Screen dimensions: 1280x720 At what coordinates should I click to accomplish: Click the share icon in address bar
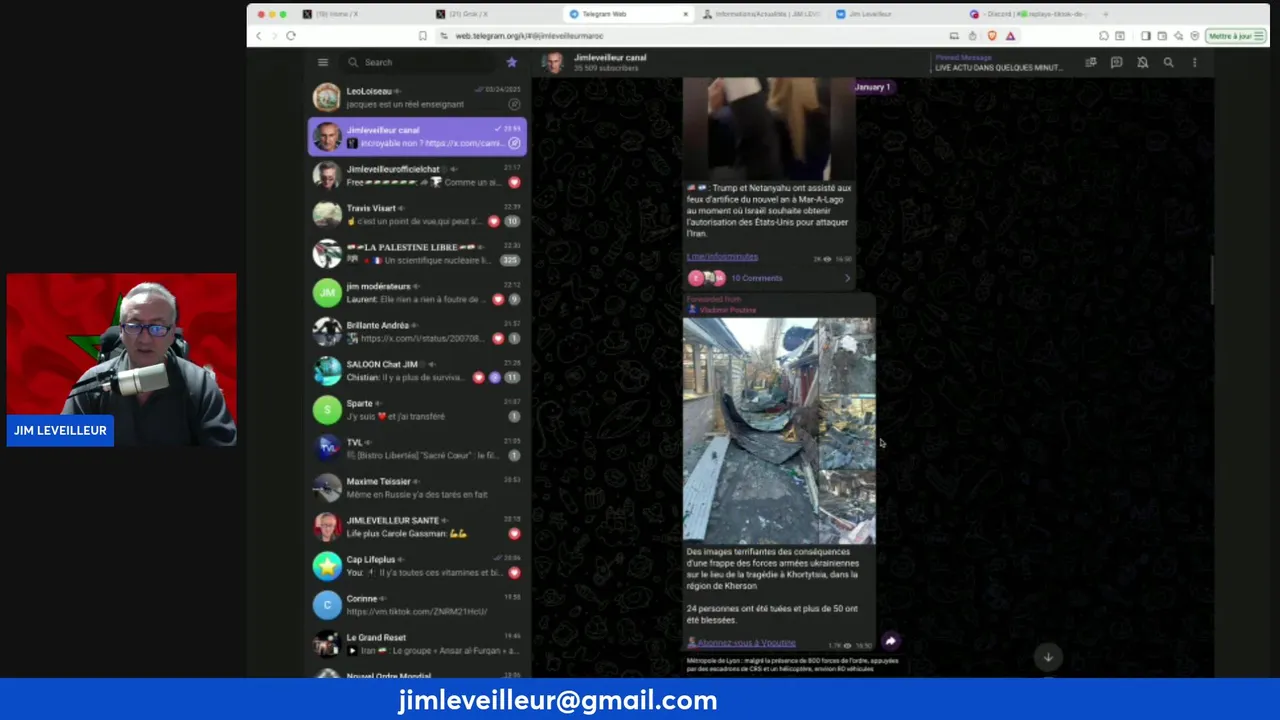pos(972,36)
